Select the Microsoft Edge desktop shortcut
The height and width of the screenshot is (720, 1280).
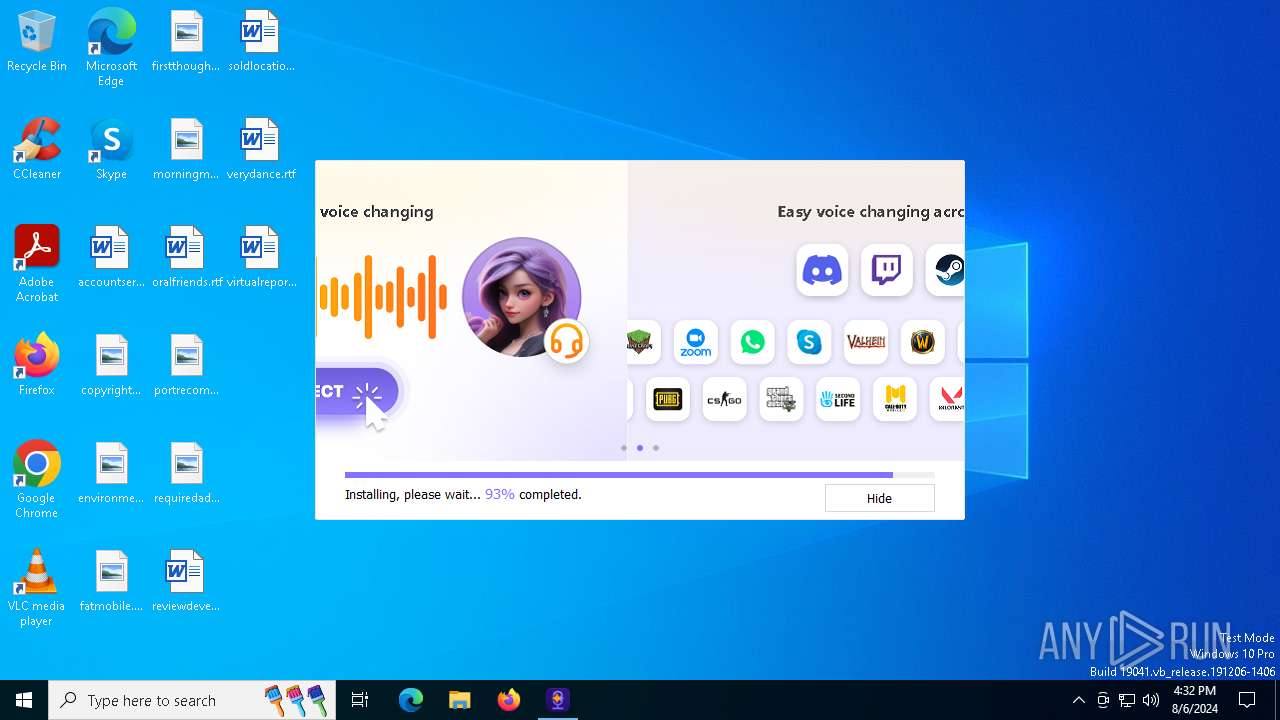point(111,48)
